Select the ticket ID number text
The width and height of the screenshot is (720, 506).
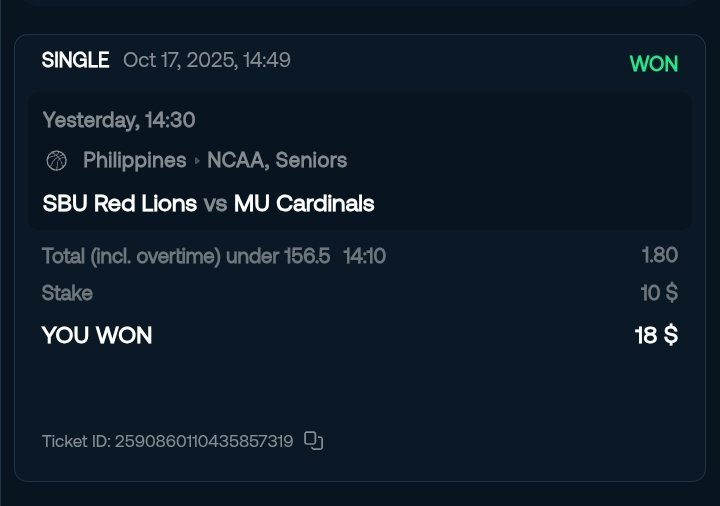click(203, 441)
